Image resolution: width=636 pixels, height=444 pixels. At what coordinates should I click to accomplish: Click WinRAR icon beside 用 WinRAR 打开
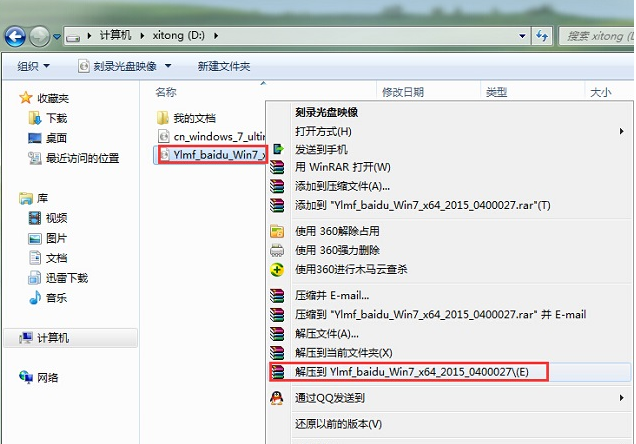[x=277, y=167]
